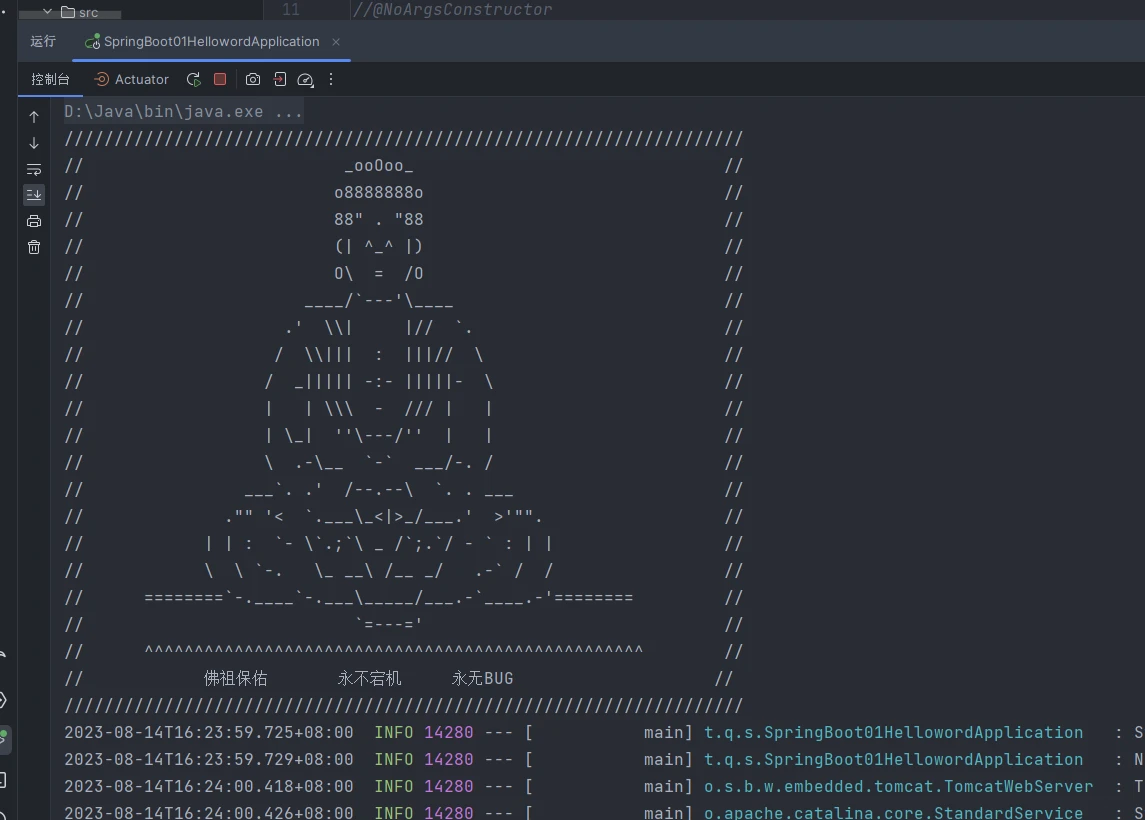Click the exit/attach icon with red arrow
Viewport: 1145px width, 820px height.
click(x=280, y=79)
